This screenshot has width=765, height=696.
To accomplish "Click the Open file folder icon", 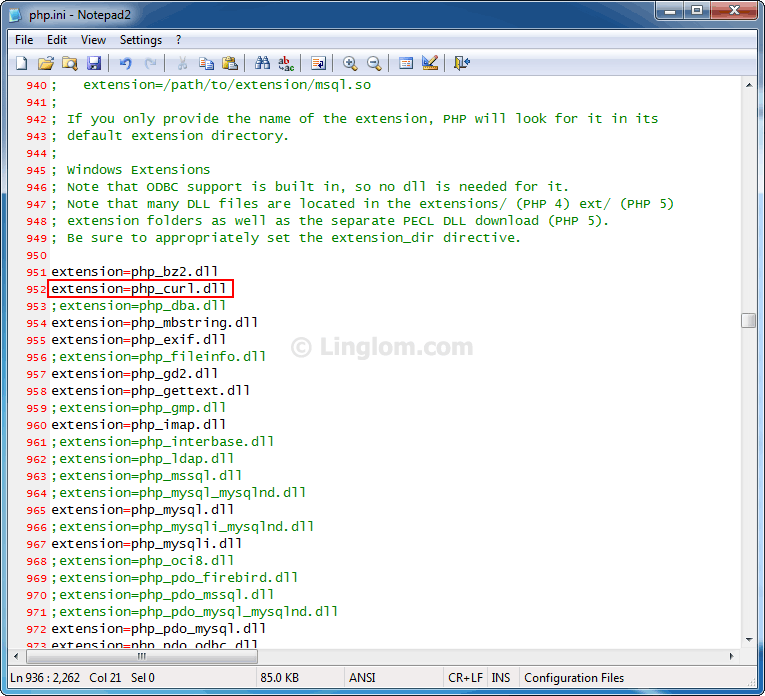I will pyautogui.click(x=46, y=63).
